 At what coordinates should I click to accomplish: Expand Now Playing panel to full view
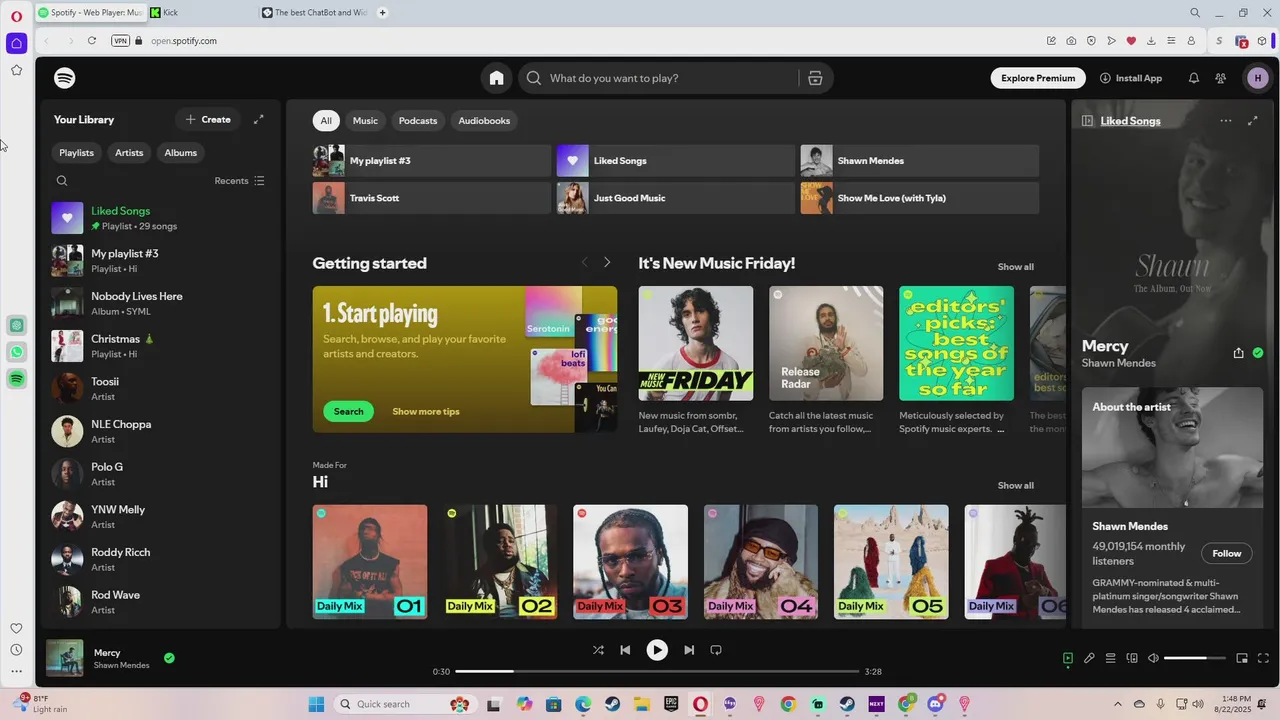coord(1252,121)
